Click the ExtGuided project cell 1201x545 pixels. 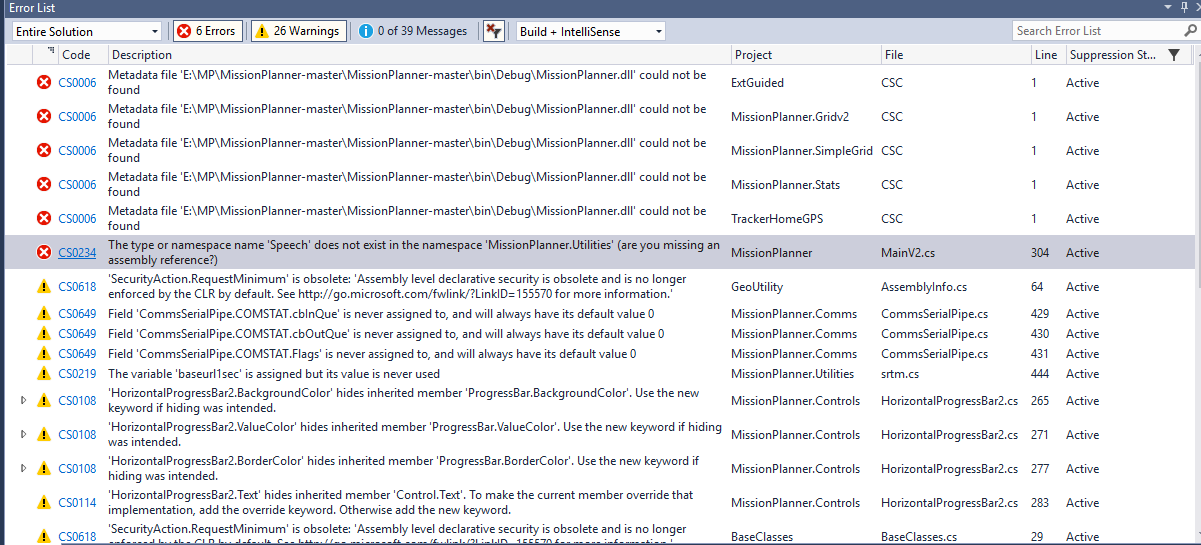tap(757, 83)
